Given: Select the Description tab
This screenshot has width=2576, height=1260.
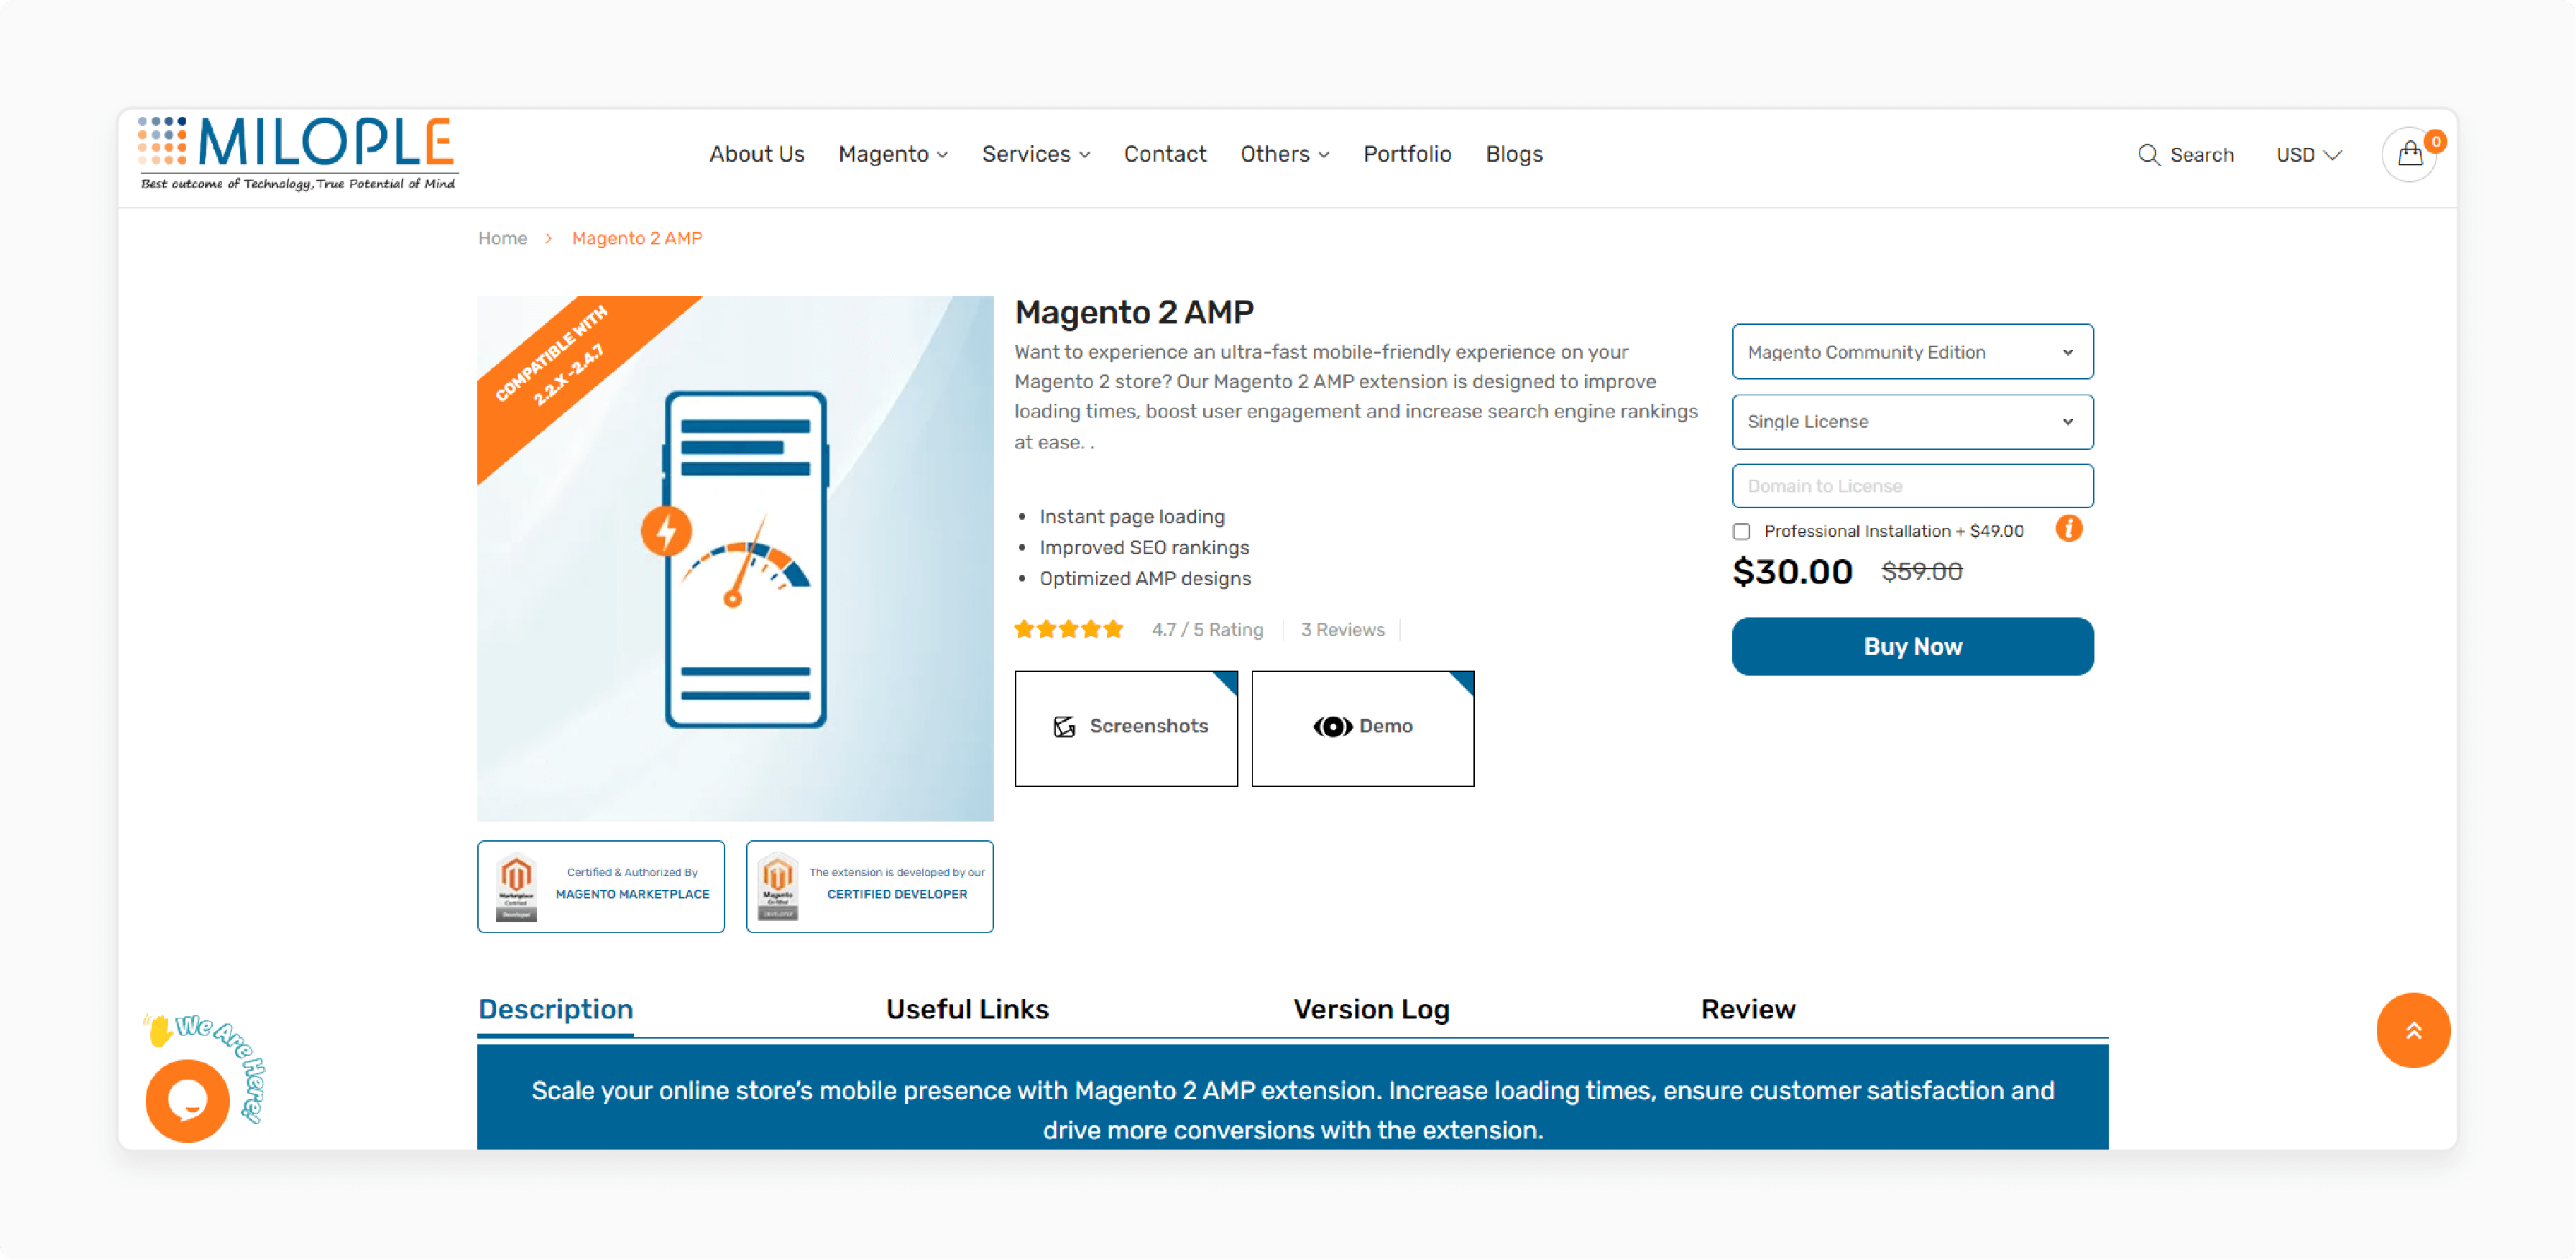Looking at the screenshot, I should pos(555,1009).
